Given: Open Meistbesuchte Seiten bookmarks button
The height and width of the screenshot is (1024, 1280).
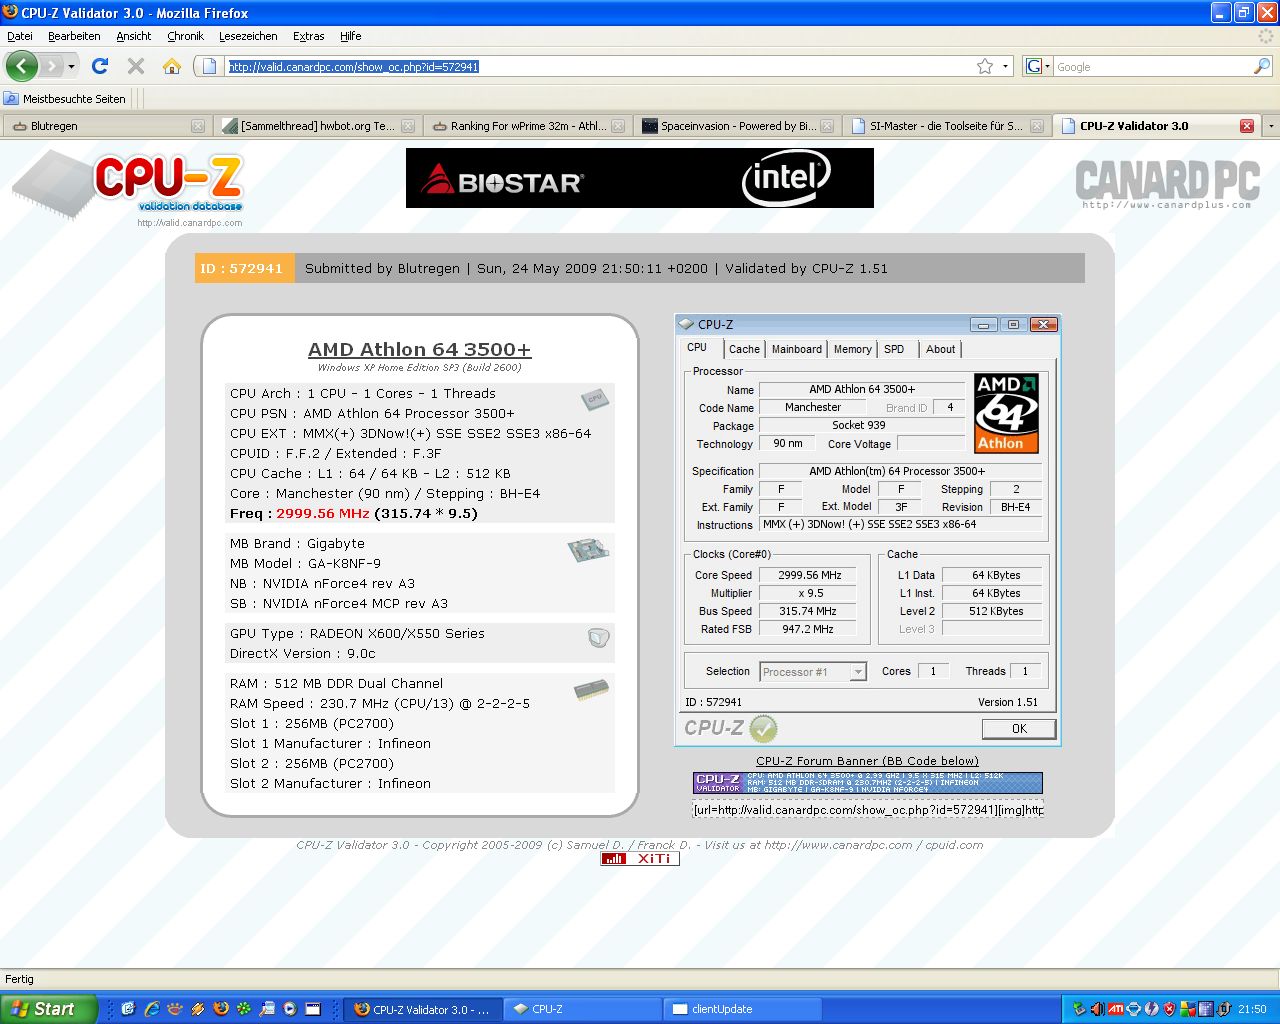Looking at the screenshot, I should 66,99.
